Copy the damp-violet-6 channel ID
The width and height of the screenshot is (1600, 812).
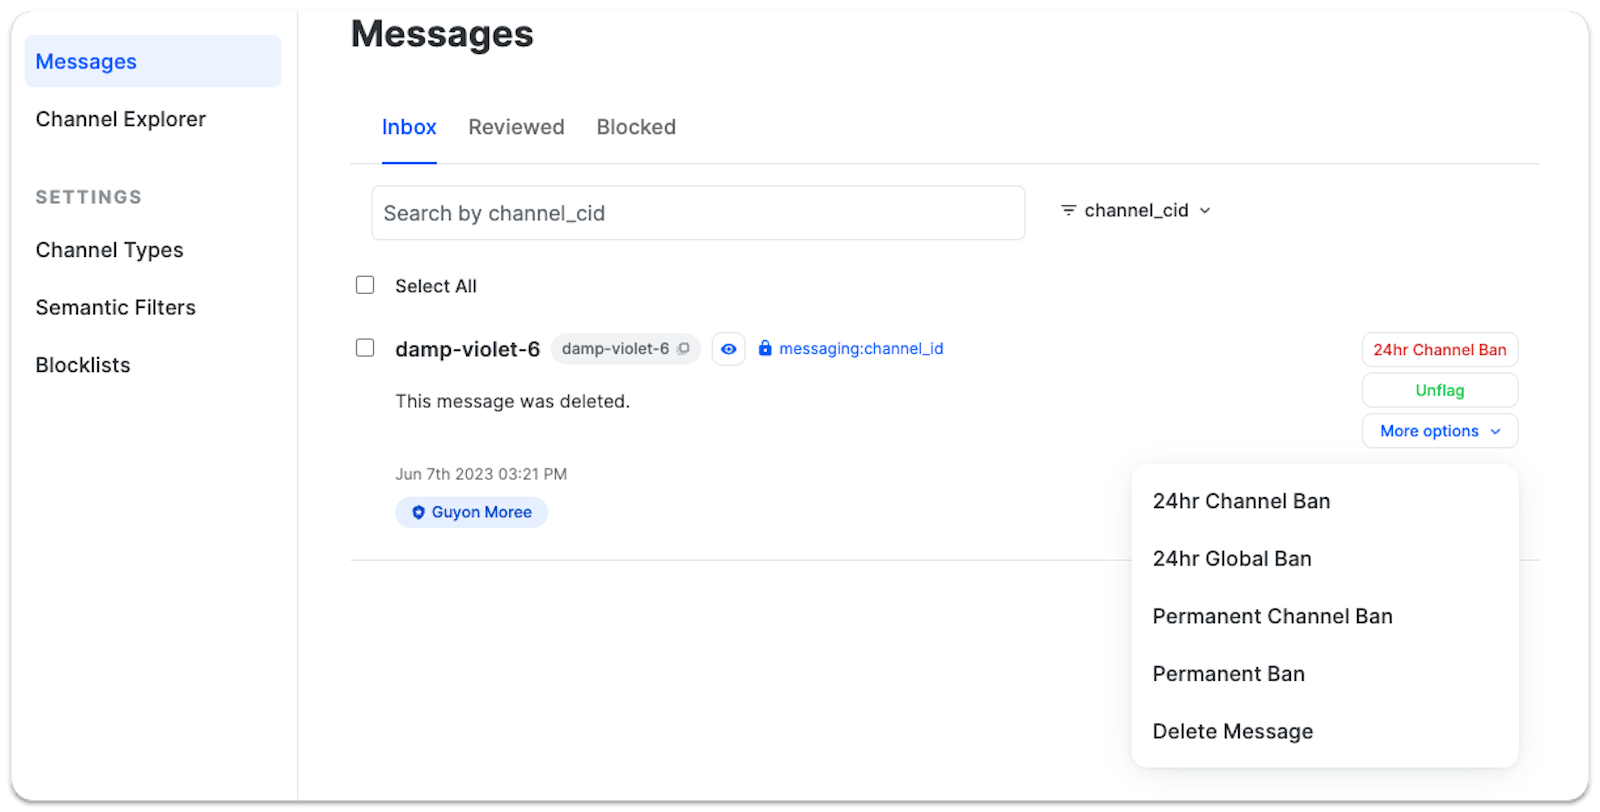coord(685,349)
